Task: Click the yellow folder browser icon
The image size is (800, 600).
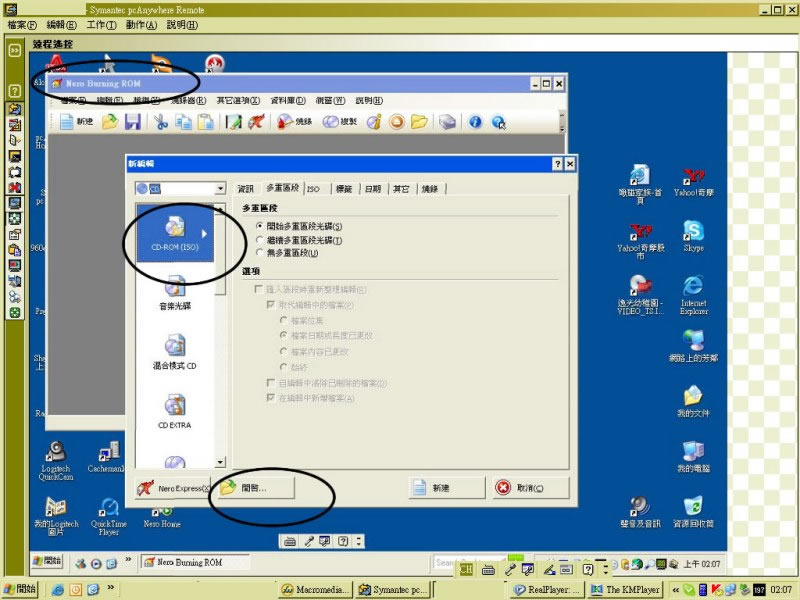Action: click(x=419, y=122)
